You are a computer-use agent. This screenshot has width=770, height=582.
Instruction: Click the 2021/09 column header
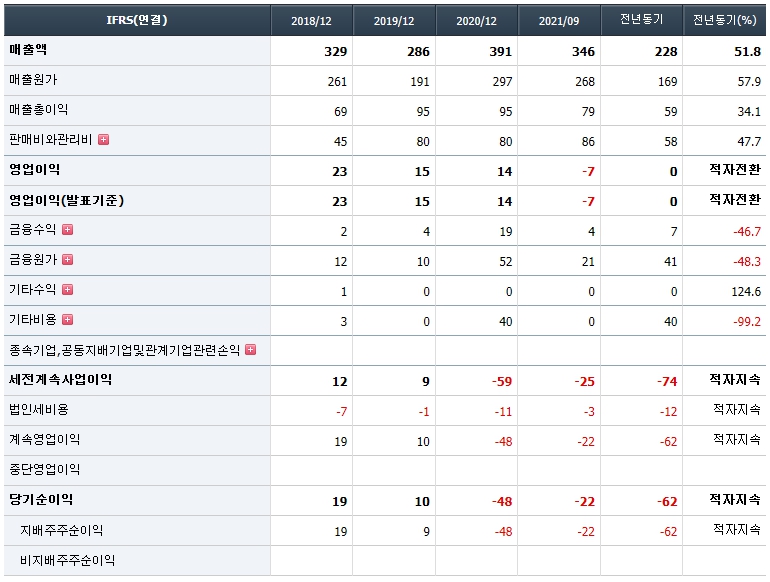coord(559,21)
